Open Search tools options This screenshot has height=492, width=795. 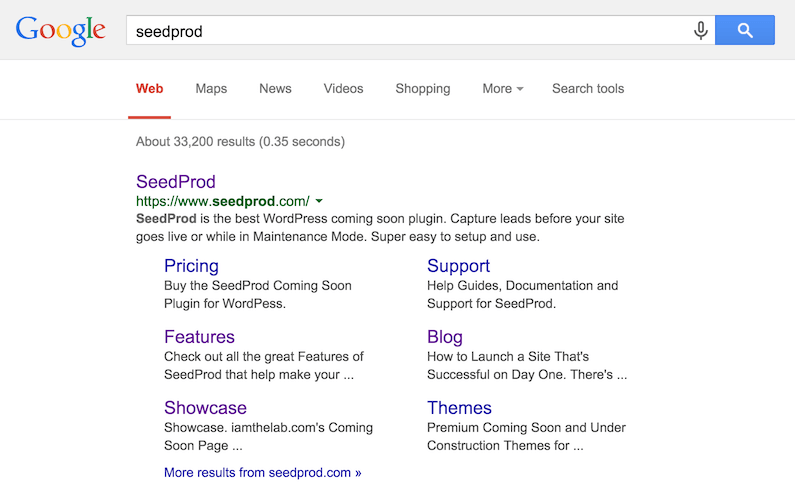(588, 88)
